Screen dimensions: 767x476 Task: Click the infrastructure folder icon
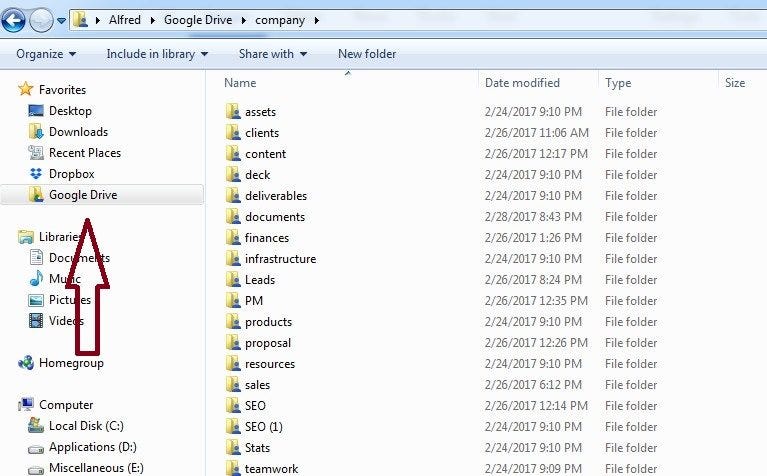[x=233, y=259]
